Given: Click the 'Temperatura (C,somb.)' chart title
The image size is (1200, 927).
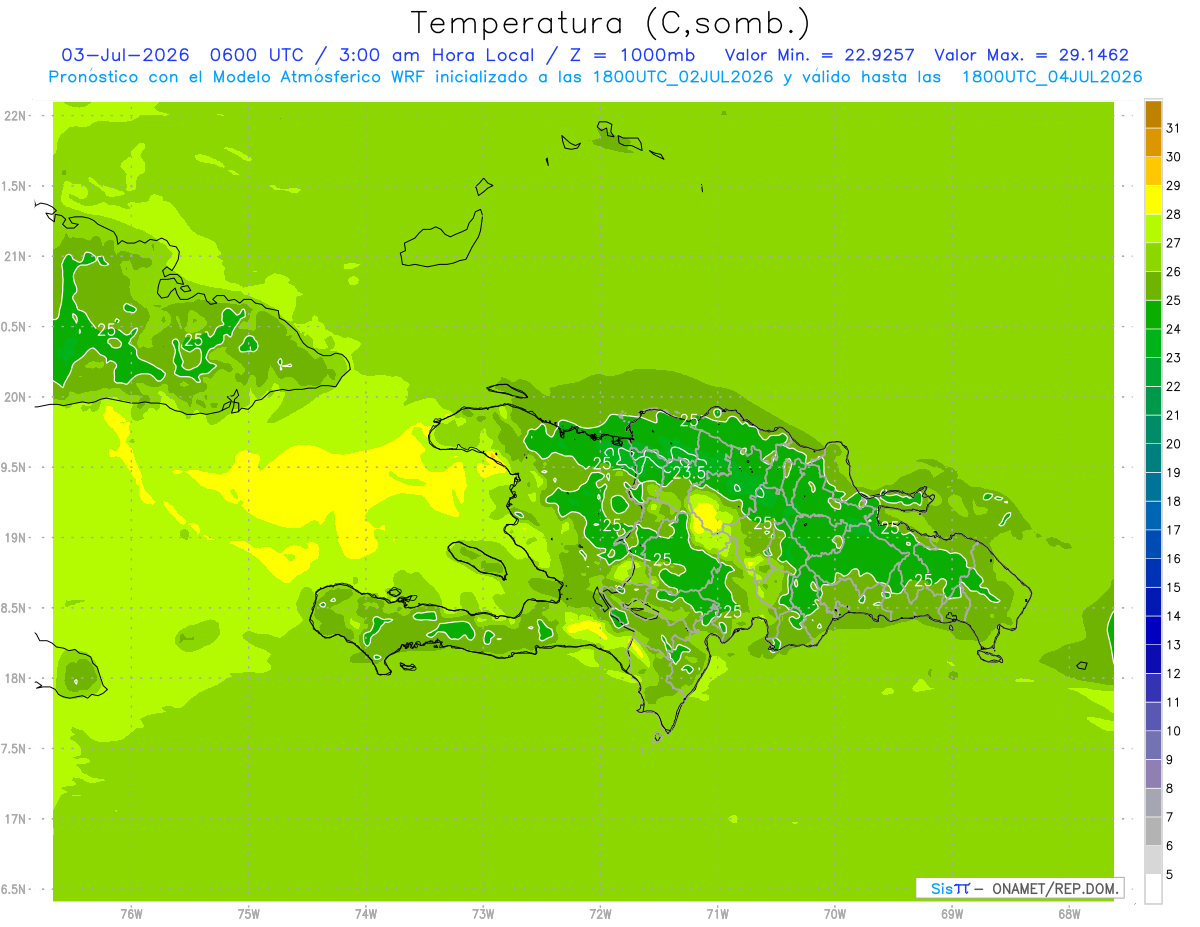Looking at the screenshot, I should click(x=610, y=23).
